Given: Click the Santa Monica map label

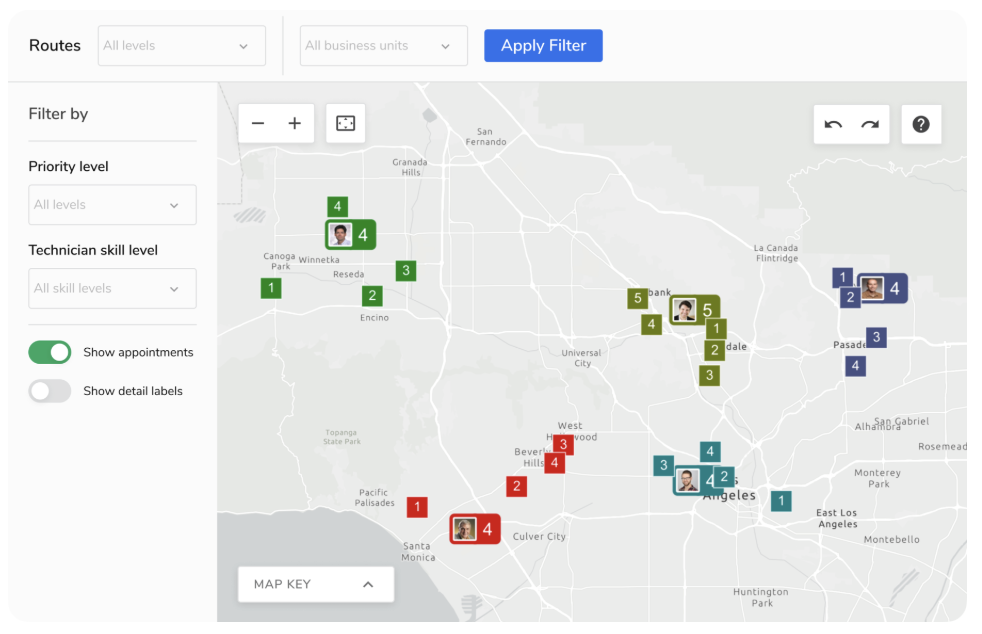Looking at the screenshot, I should 418,552.
